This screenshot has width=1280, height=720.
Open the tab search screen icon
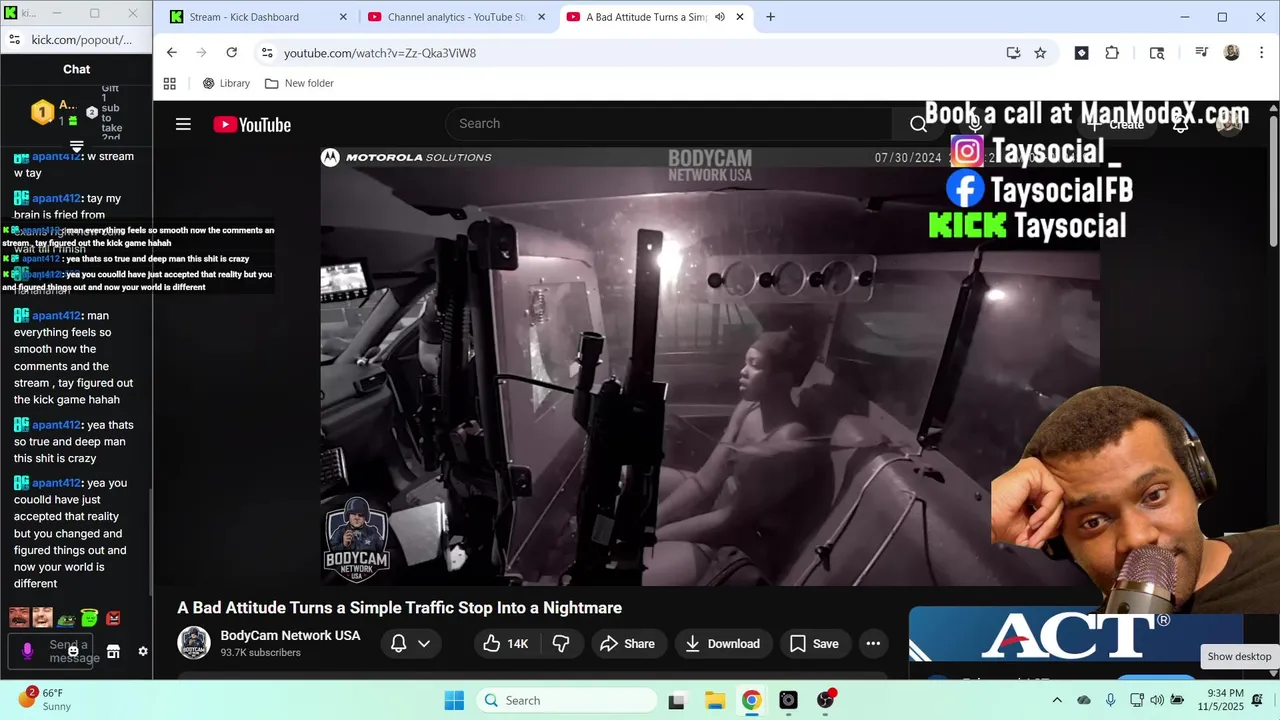[1157, 53]
